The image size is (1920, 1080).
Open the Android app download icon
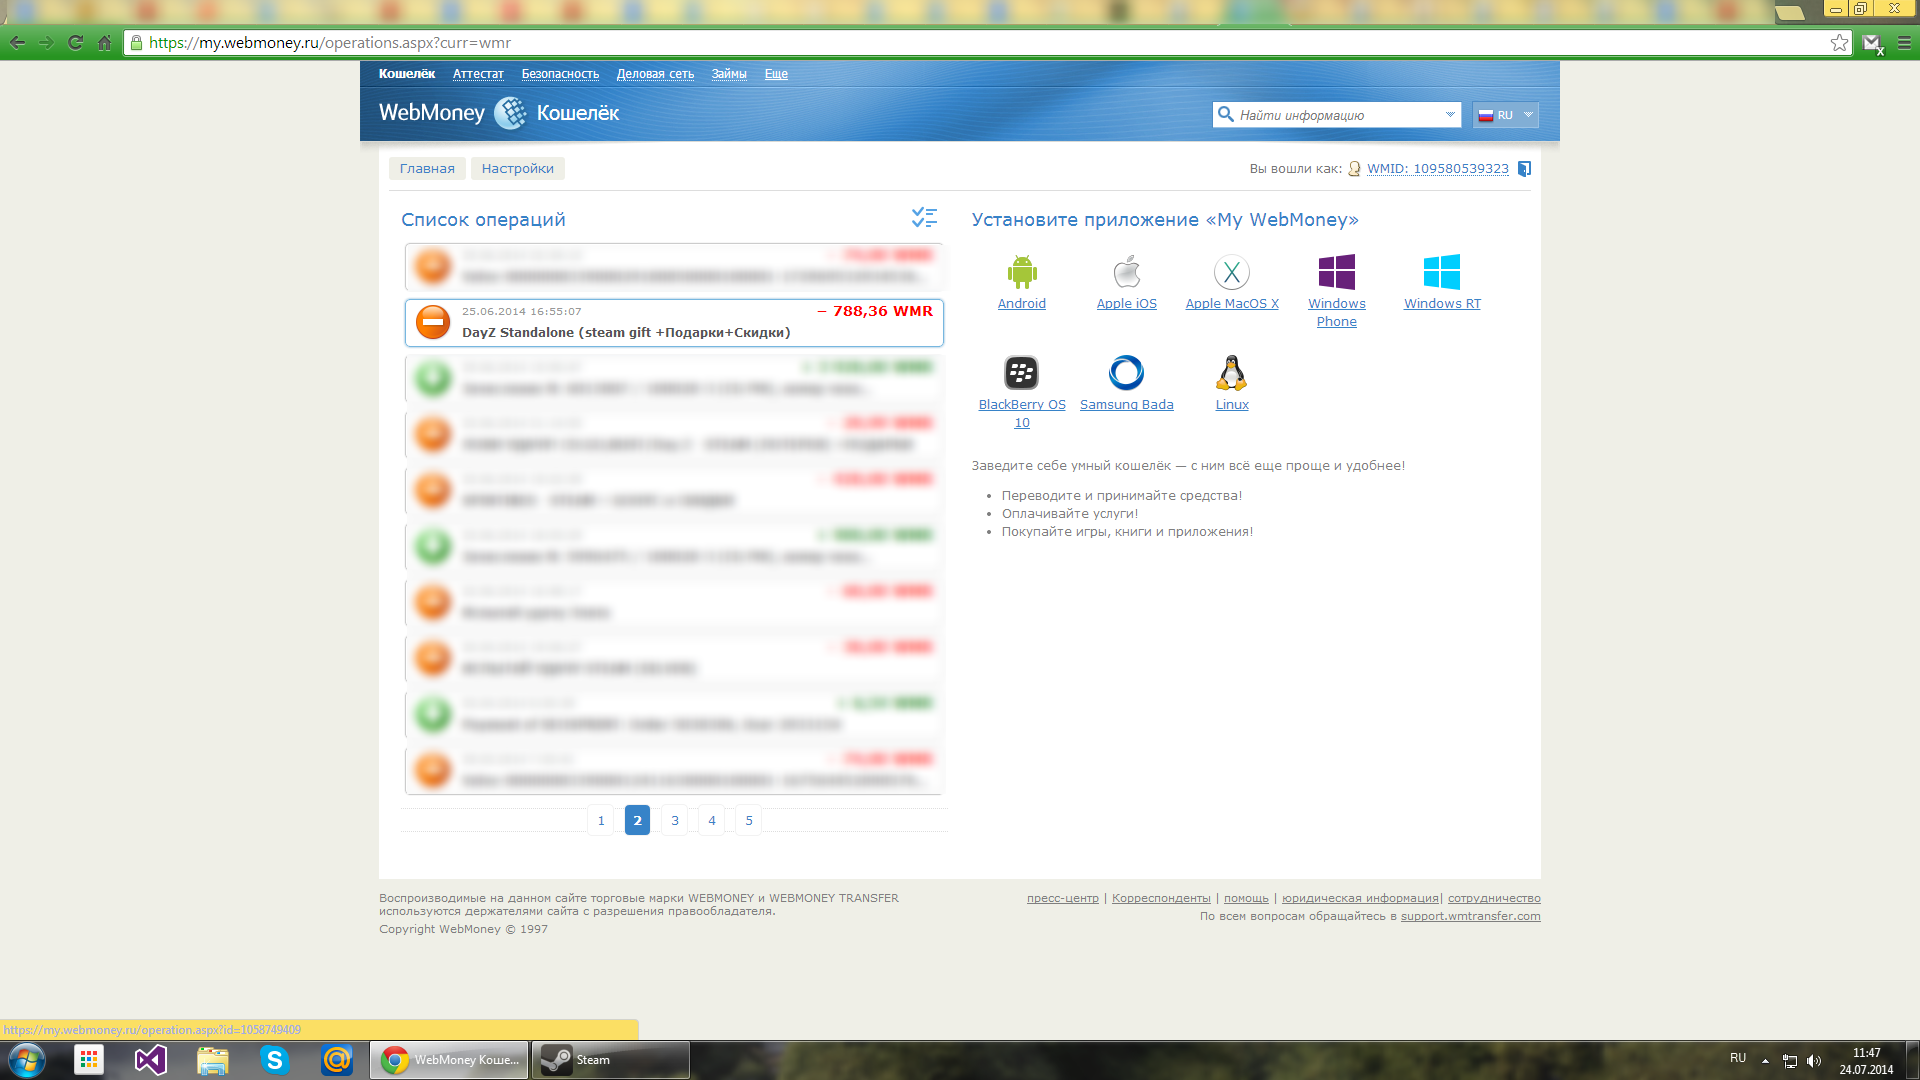pyautogui.click(x=1021, y=272)
